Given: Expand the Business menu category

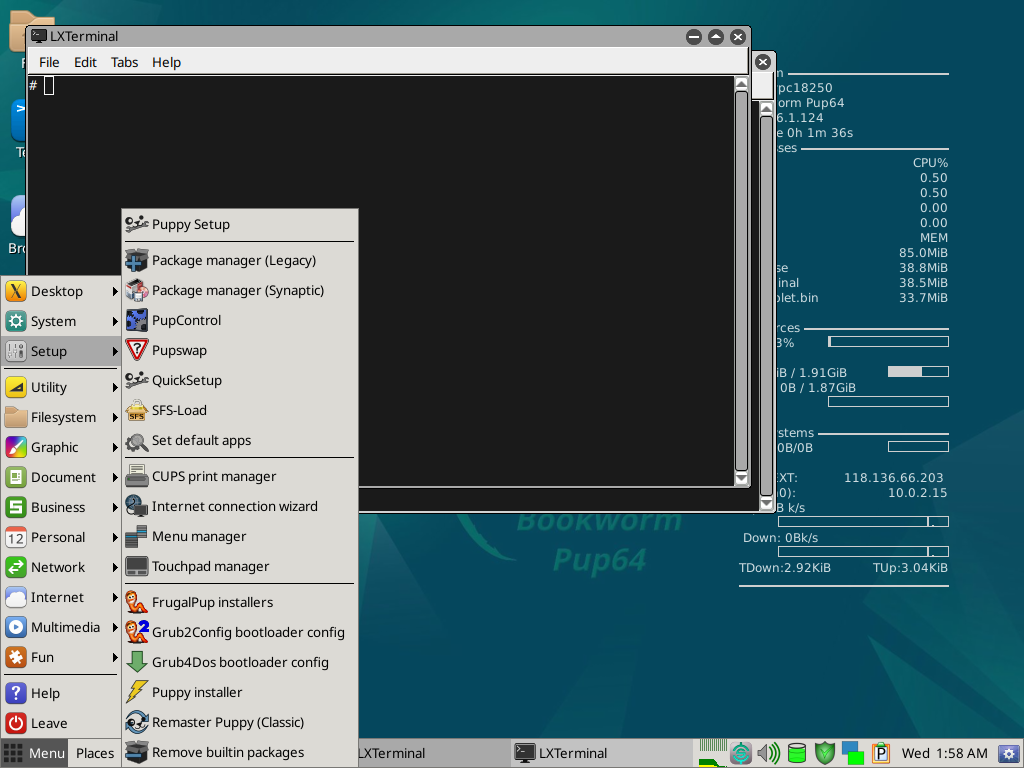Looking at the screenshot, I should (x=61, y=507).
